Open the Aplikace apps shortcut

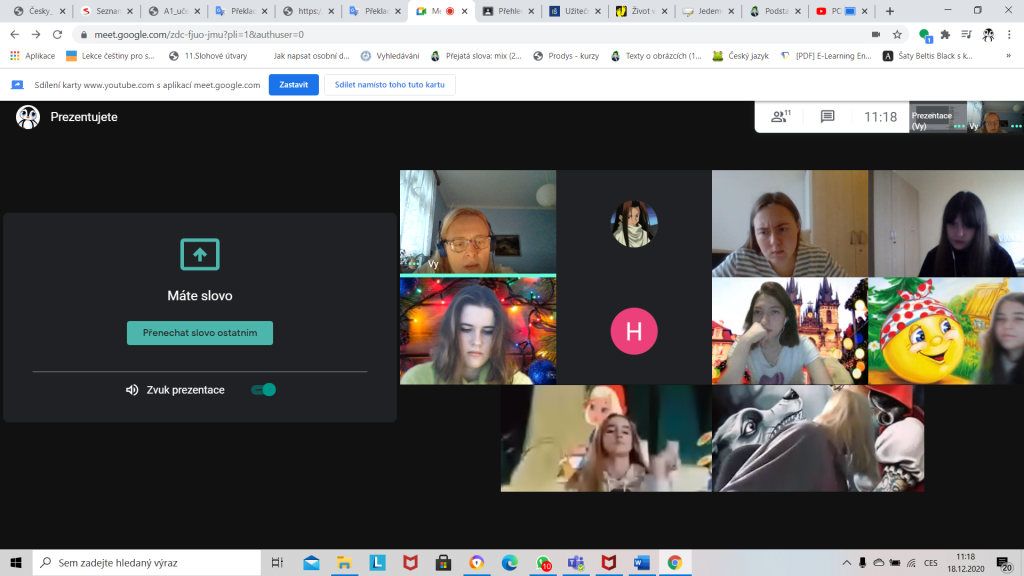[x=33, y=56]
